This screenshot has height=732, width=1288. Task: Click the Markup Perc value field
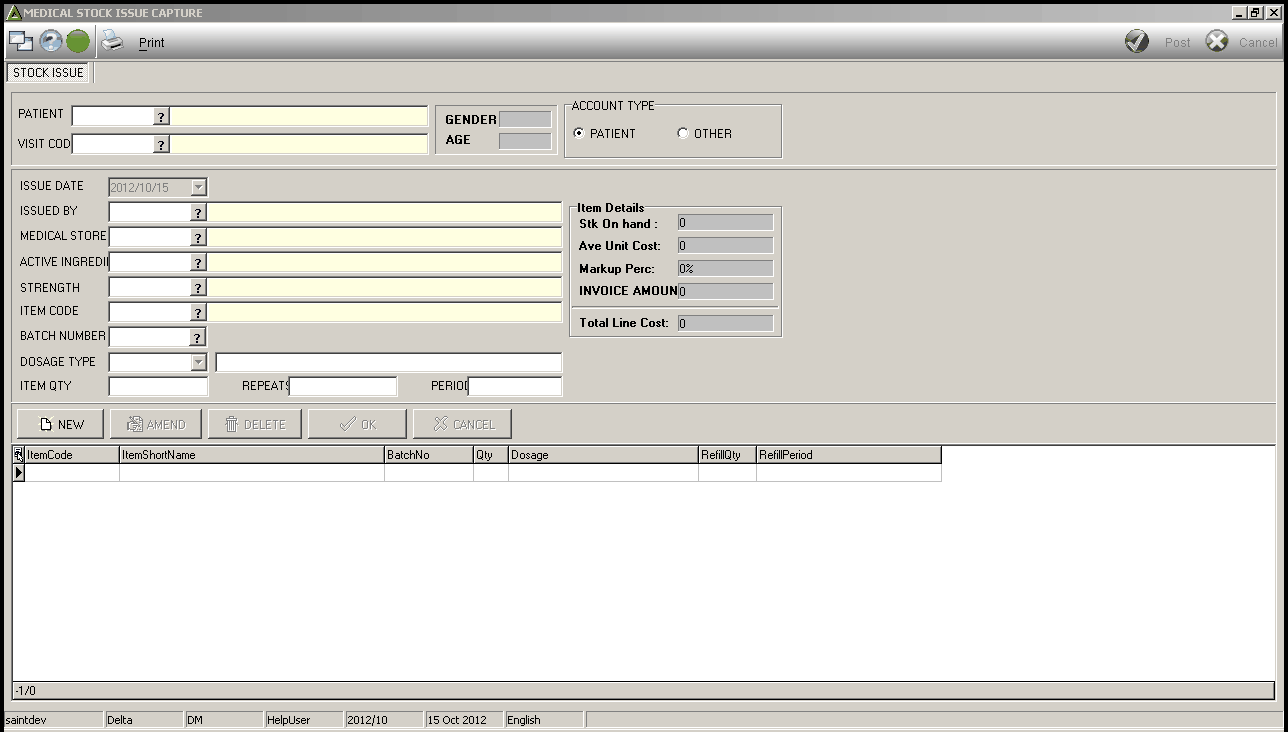click(x=725, y=269)
